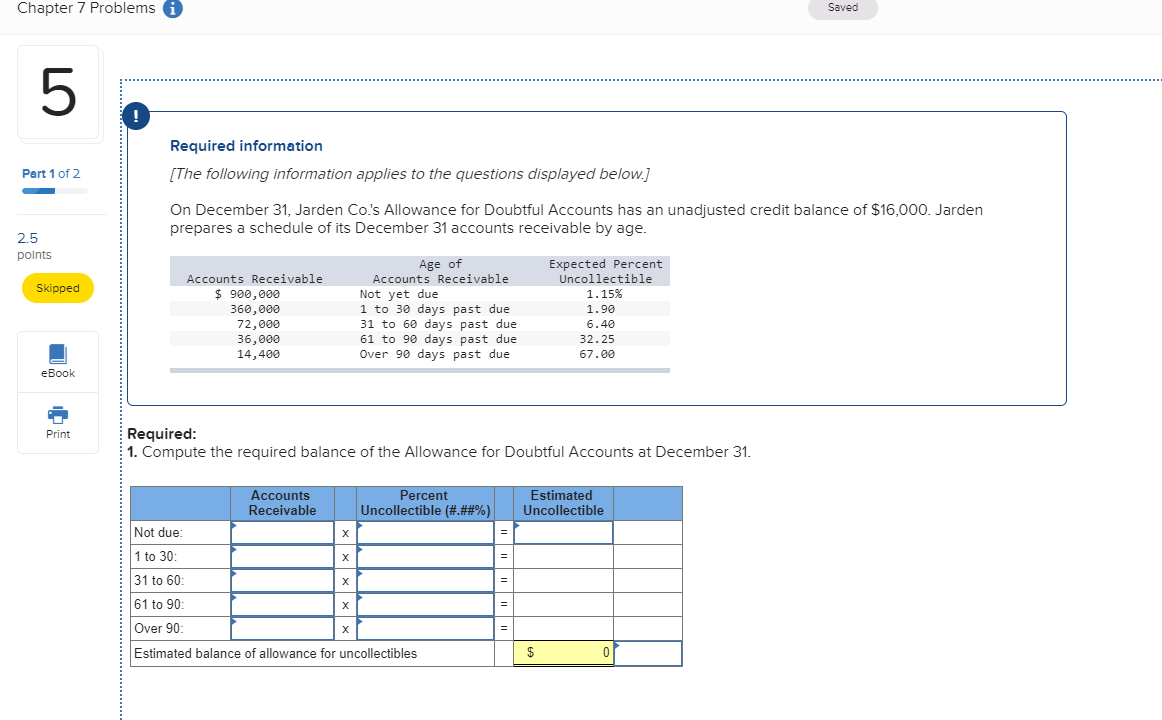The height and width of the screenshot is (720, 1162).
Task: Click the Over 90 Percent Uncollectible input
Action: point(424,628)
